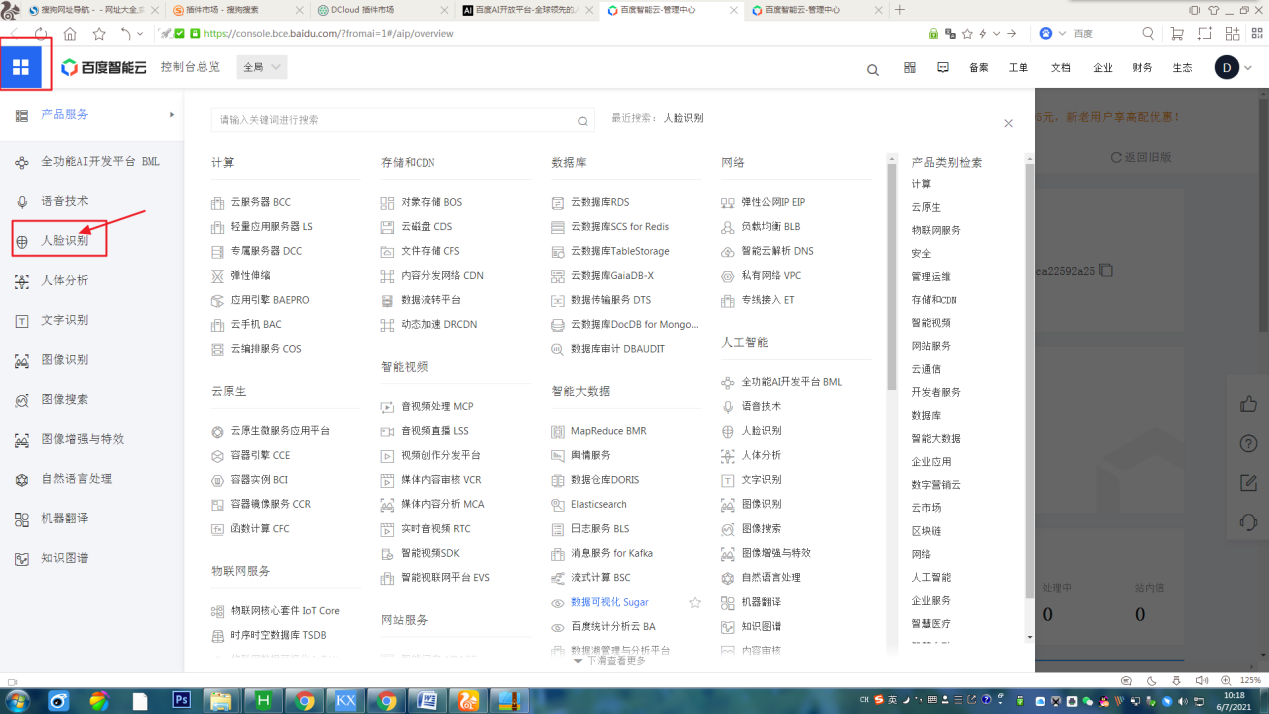Viewport: 1269px width, 714px height.
Task: Click the help question mark icon on right
Action: tap(1247, 443)
